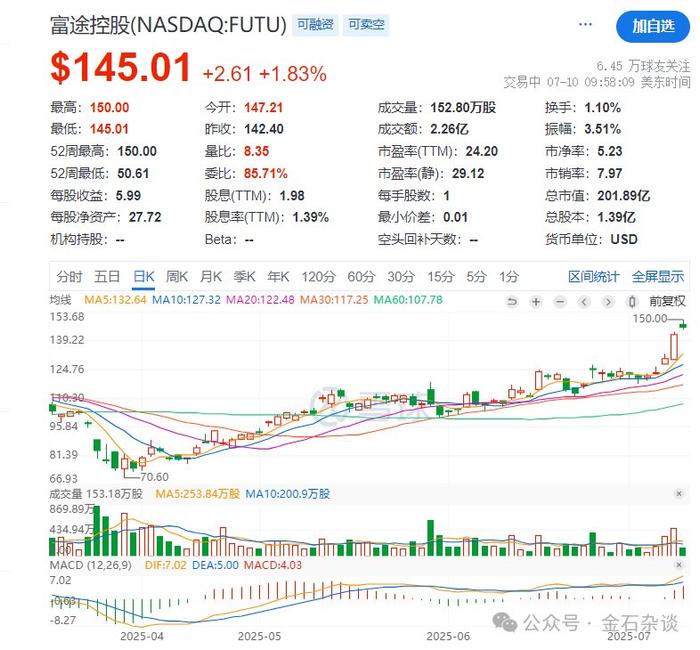Select the 周K tab
This screenshot has height=650, width=700.
click(177, 277)
